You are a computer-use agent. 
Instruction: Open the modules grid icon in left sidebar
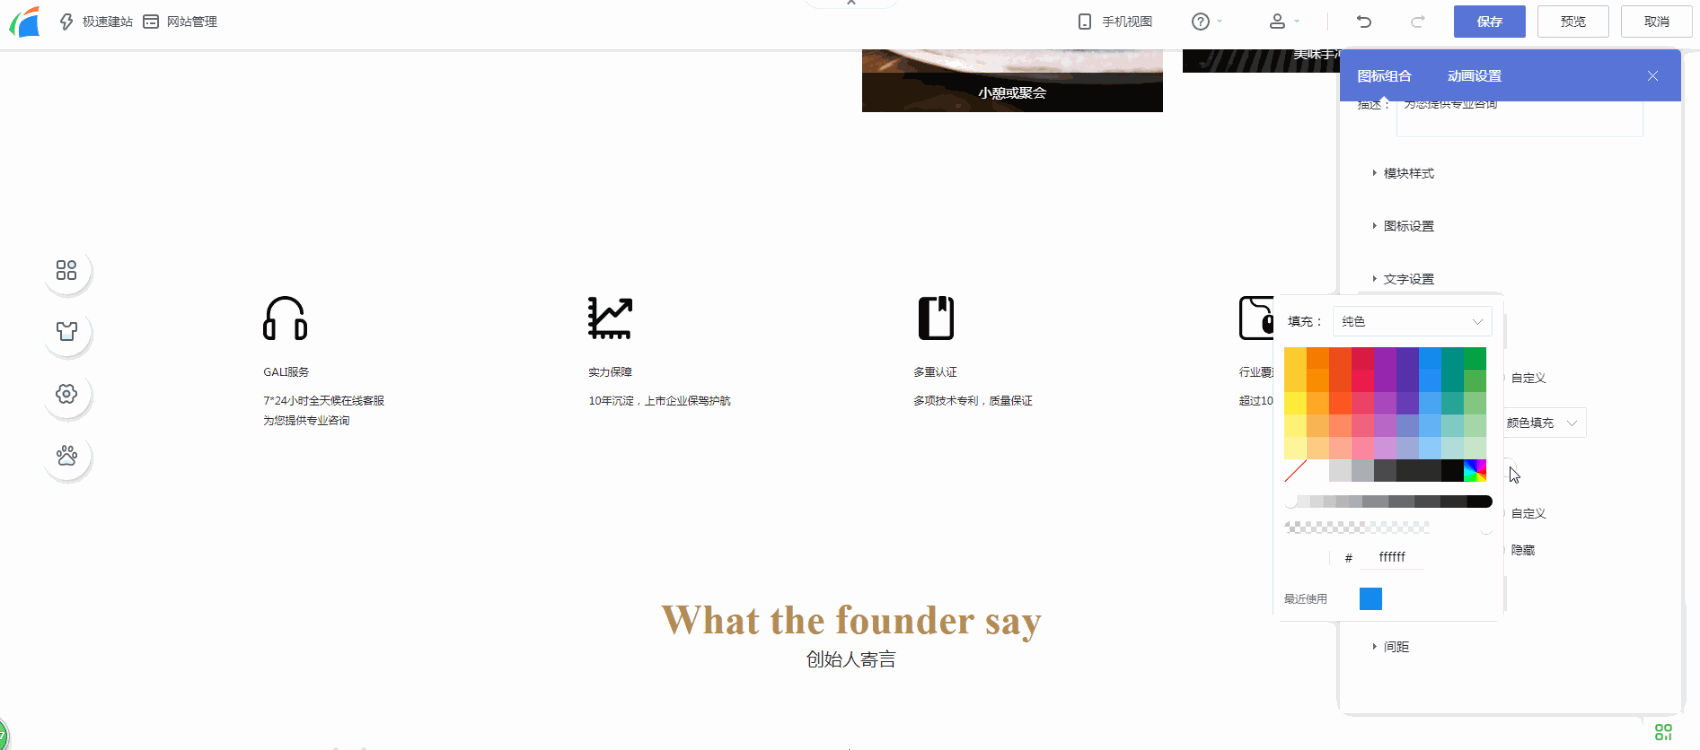(66, 270)
